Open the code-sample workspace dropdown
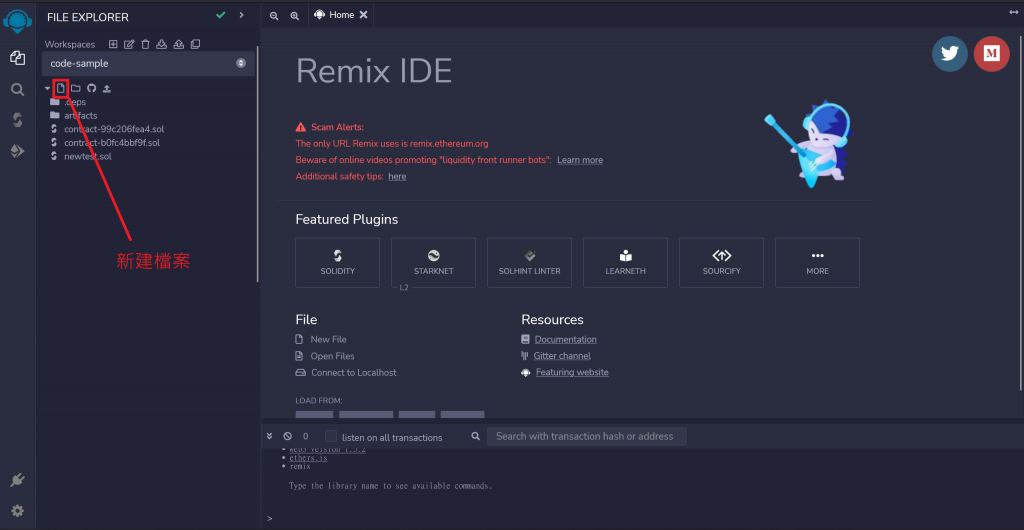Viewport: 1024px width, 530px height. point(148,63)
